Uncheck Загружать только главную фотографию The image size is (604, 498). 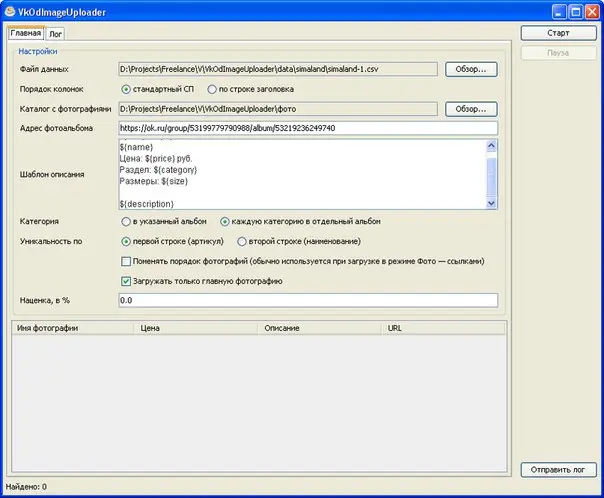(125, 281)
